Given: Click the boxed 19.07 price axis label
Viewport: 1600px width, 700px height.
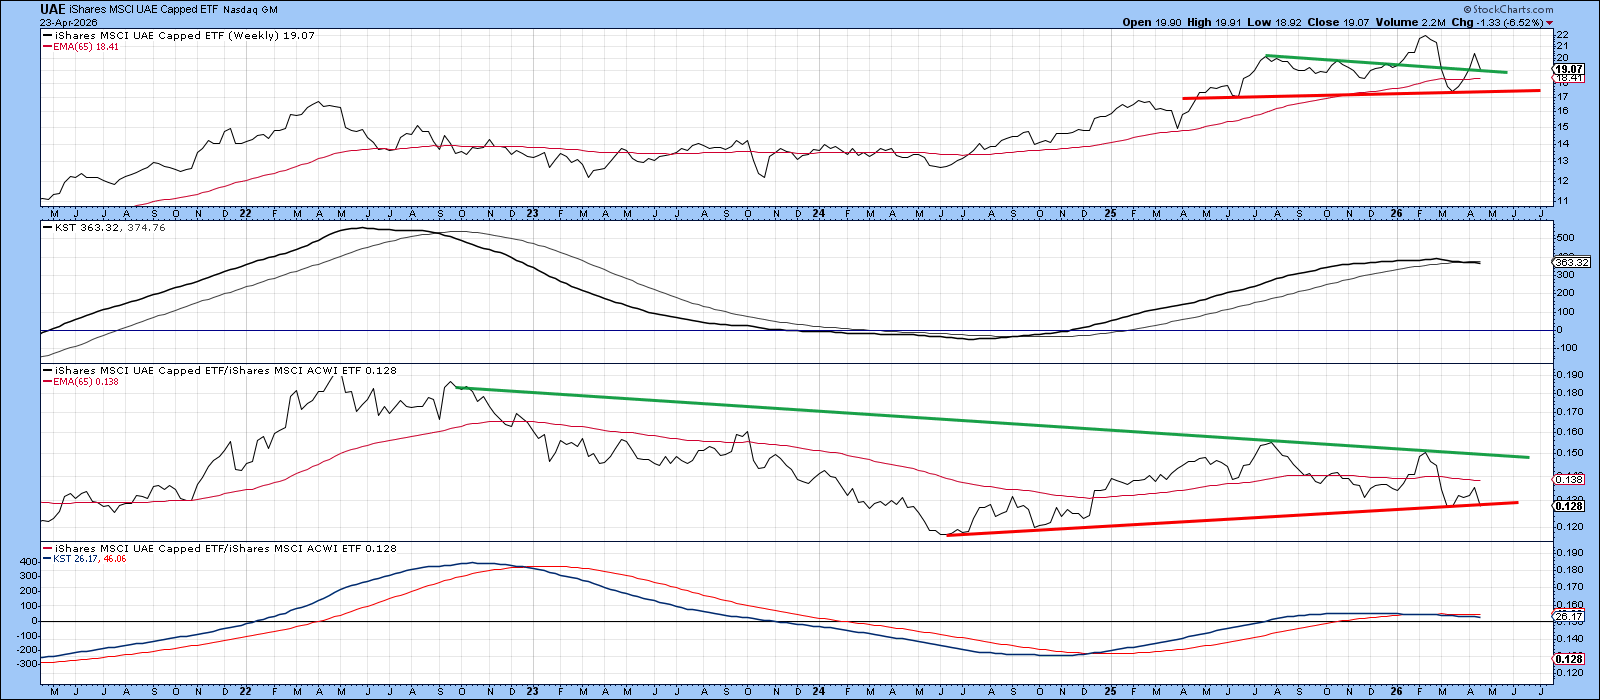Looking at the screenshot, I should point(1567,69).
